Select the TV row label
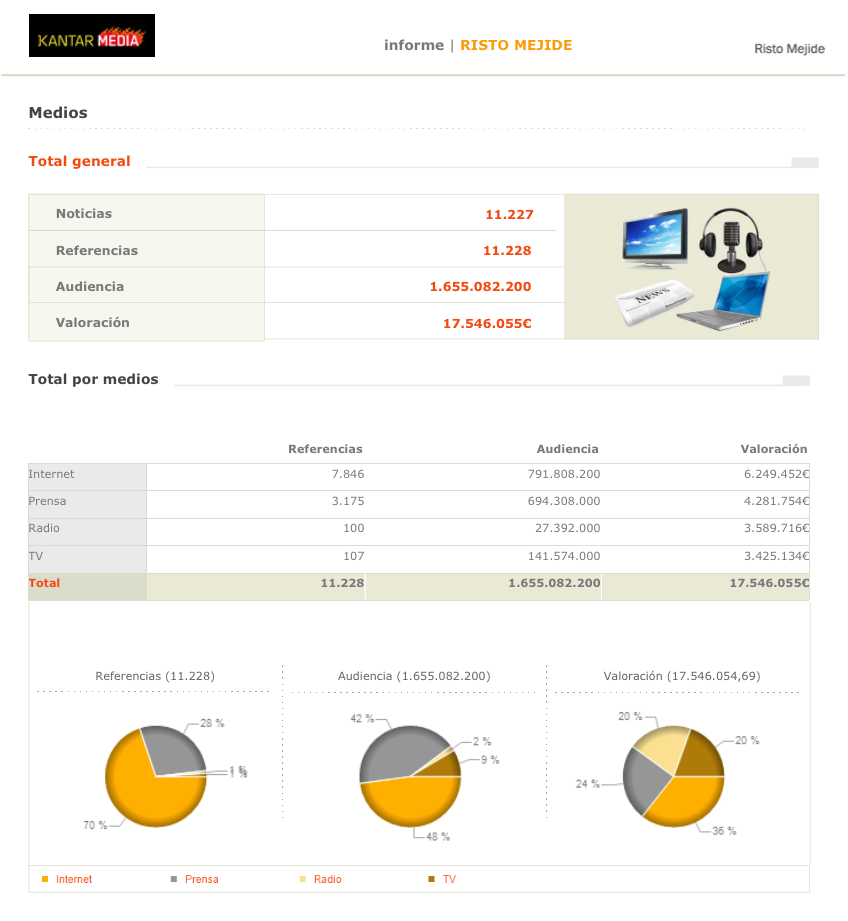The height and width of the screenshot is (921, 848). (x=36, y=556)
